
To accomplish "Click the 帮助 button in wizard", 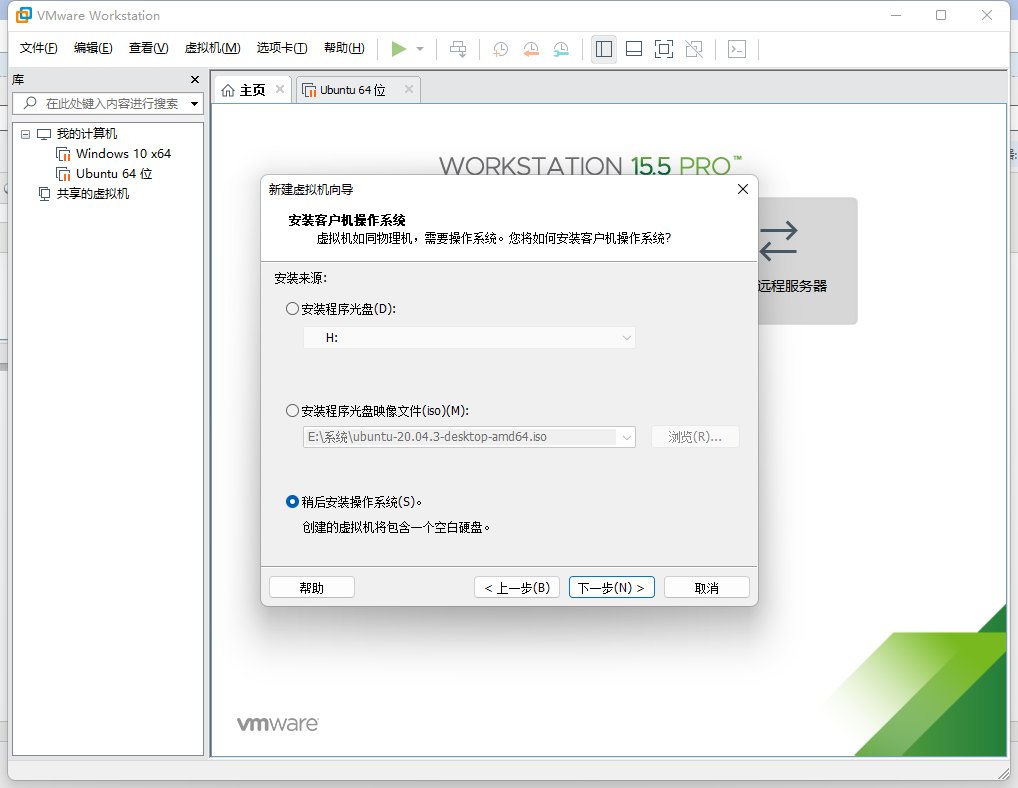I will coord(312,587).
